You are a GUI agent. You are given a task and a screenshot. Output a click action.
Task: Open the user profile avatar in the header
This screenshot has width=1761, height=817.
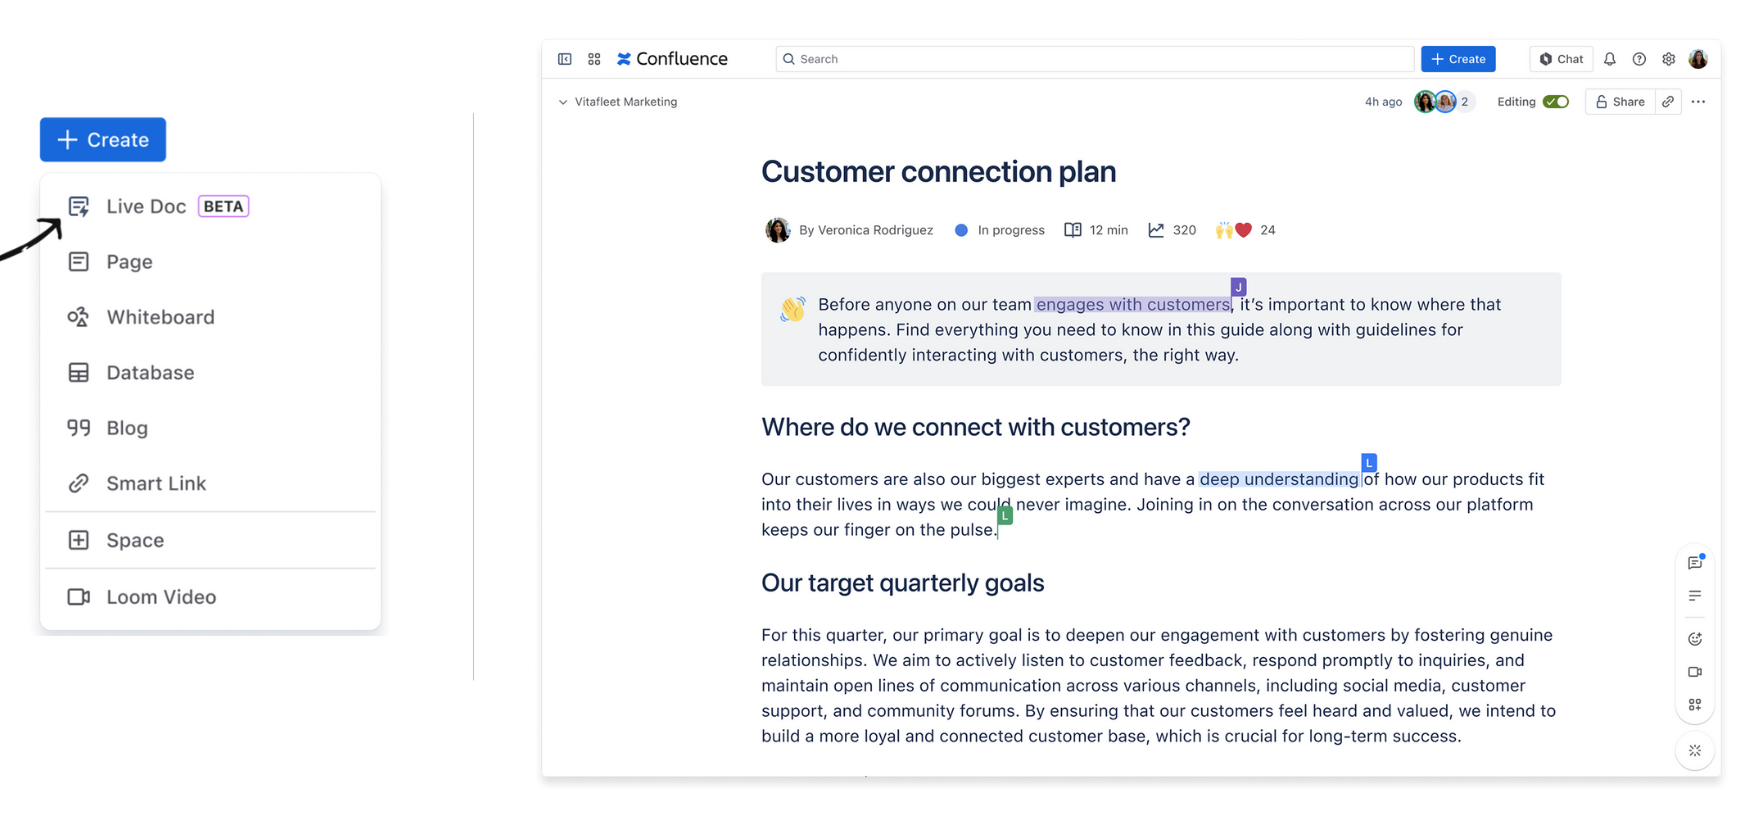point(1698,59)
